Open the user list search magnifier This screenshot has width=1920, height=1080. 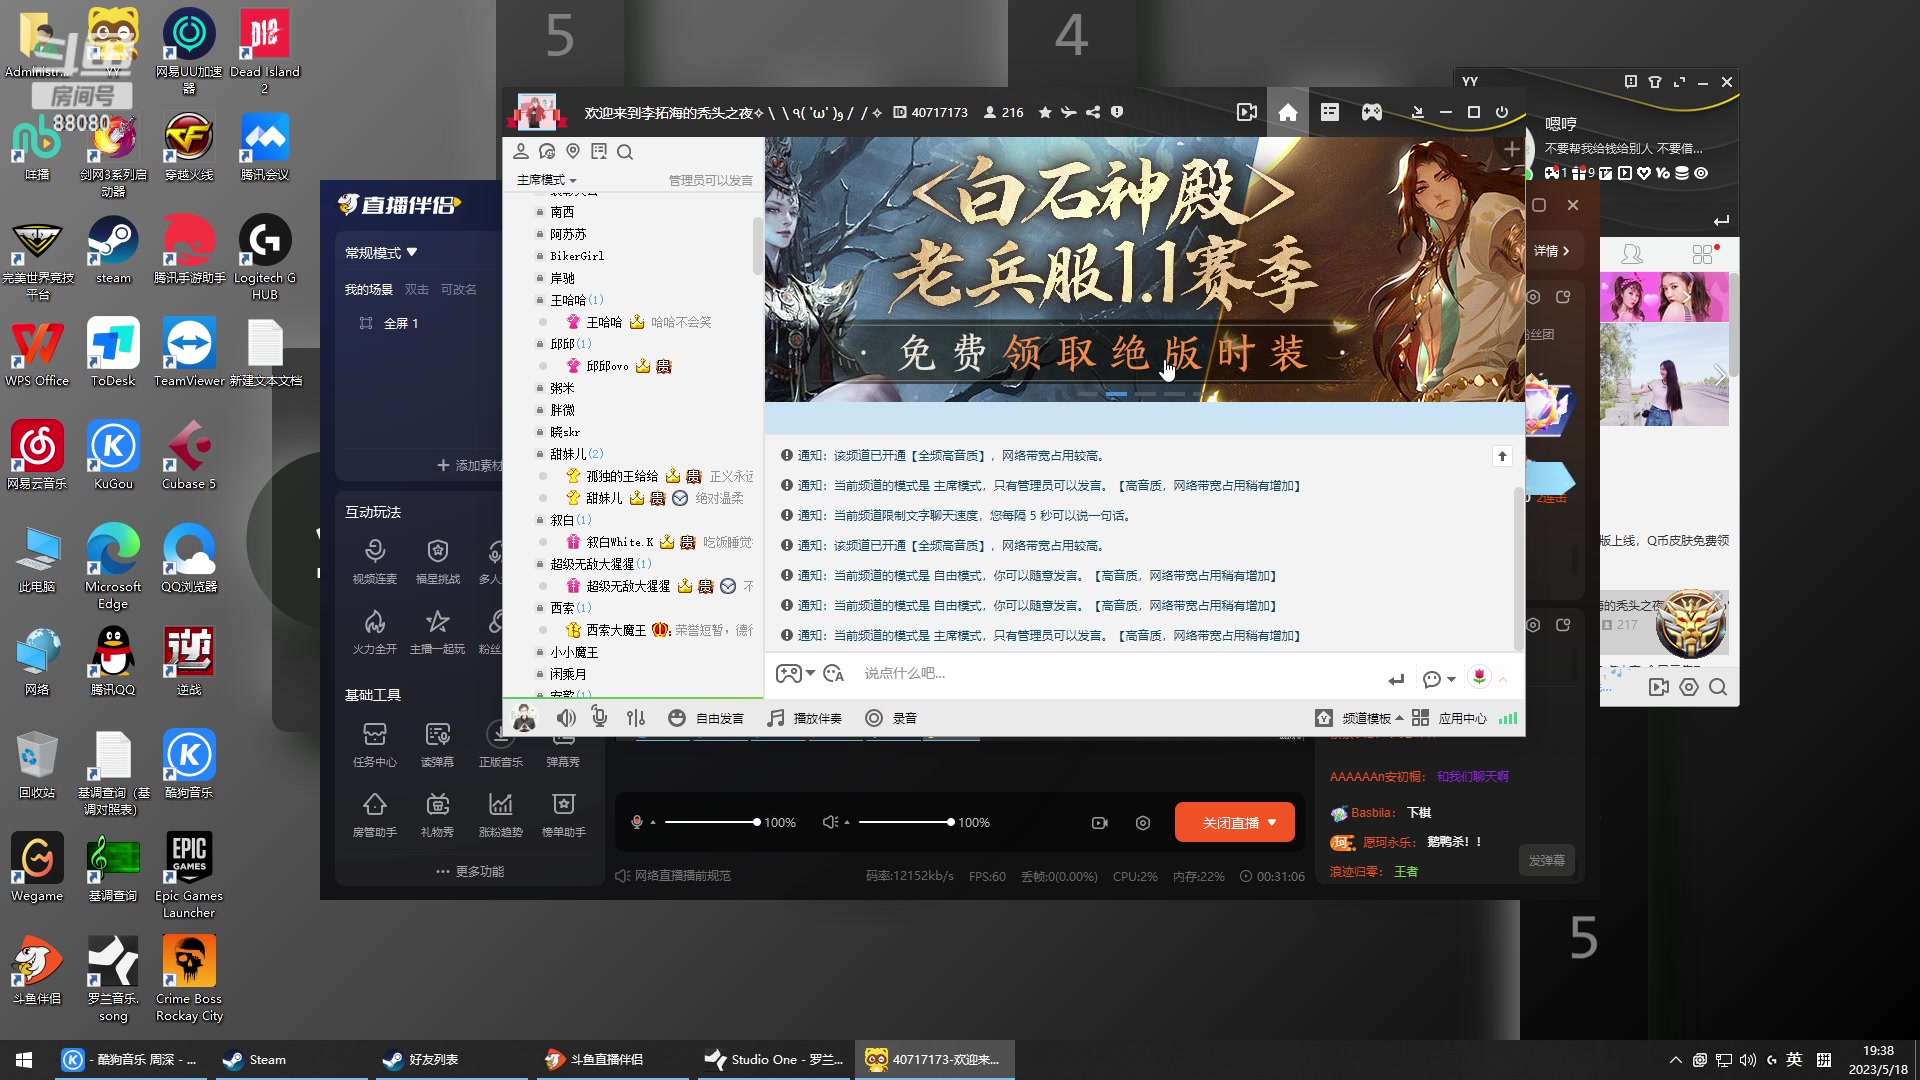(x=625, y=152)
